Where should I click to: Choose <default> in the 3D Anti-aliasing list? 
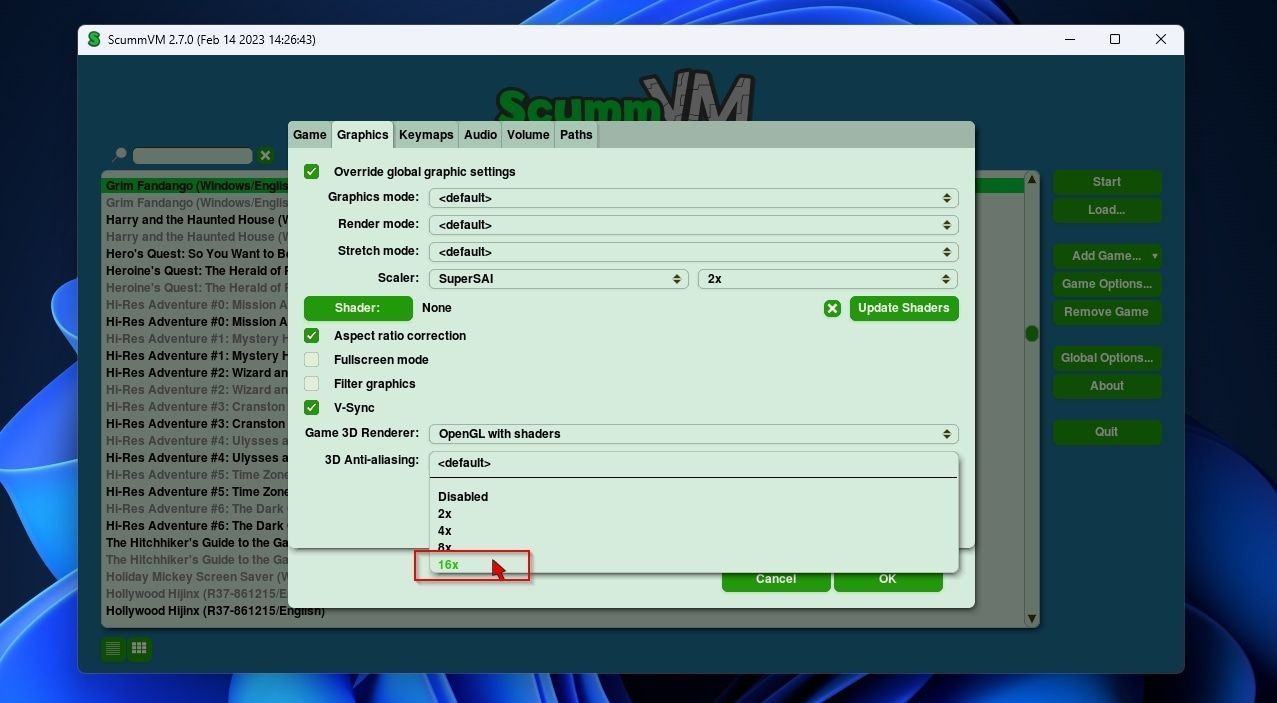694,463
